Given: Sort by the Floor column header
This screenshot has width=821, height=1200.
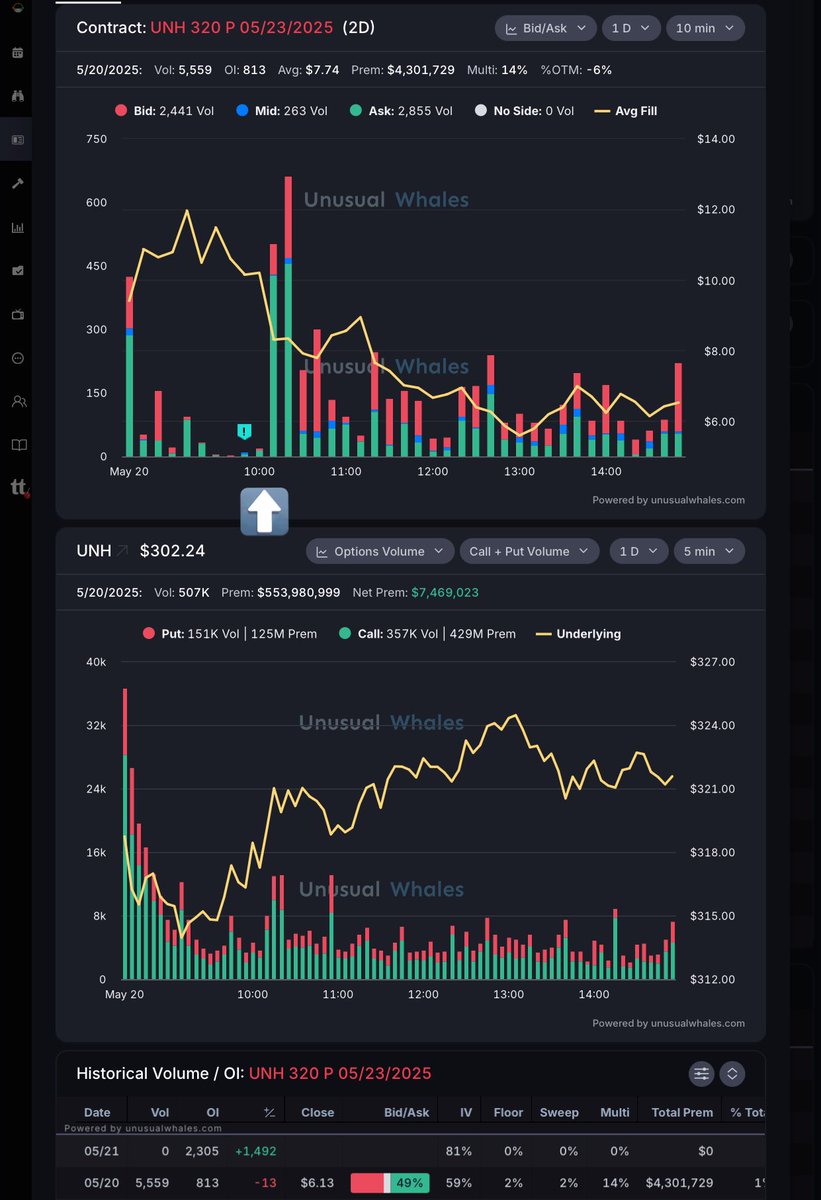Looking at the screenshot, I should 508,1112.
